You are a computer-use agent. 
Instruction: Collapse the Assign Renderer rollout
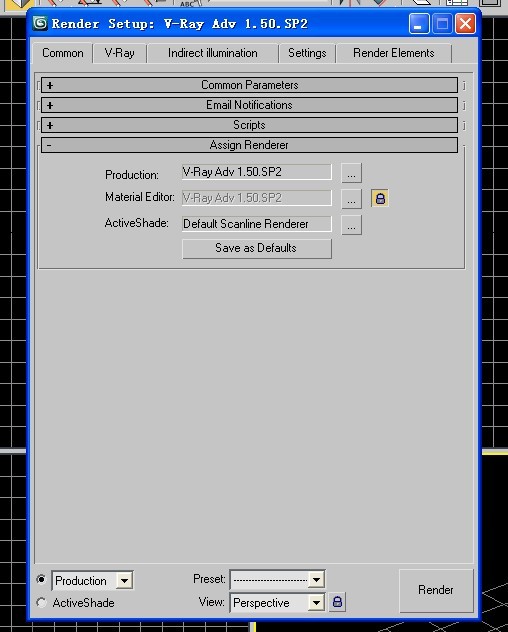249,145
